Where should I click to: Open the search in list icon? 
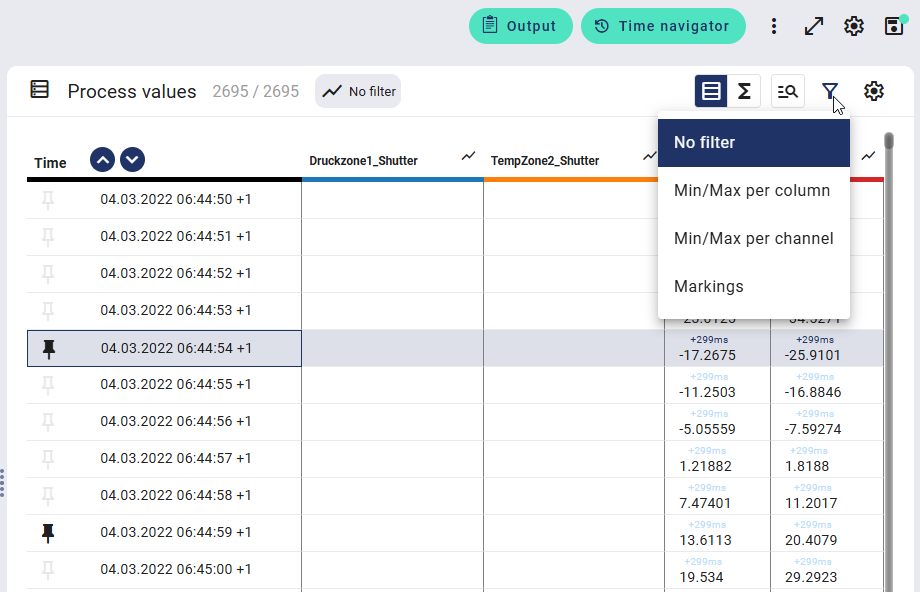[x=788, y=91]
